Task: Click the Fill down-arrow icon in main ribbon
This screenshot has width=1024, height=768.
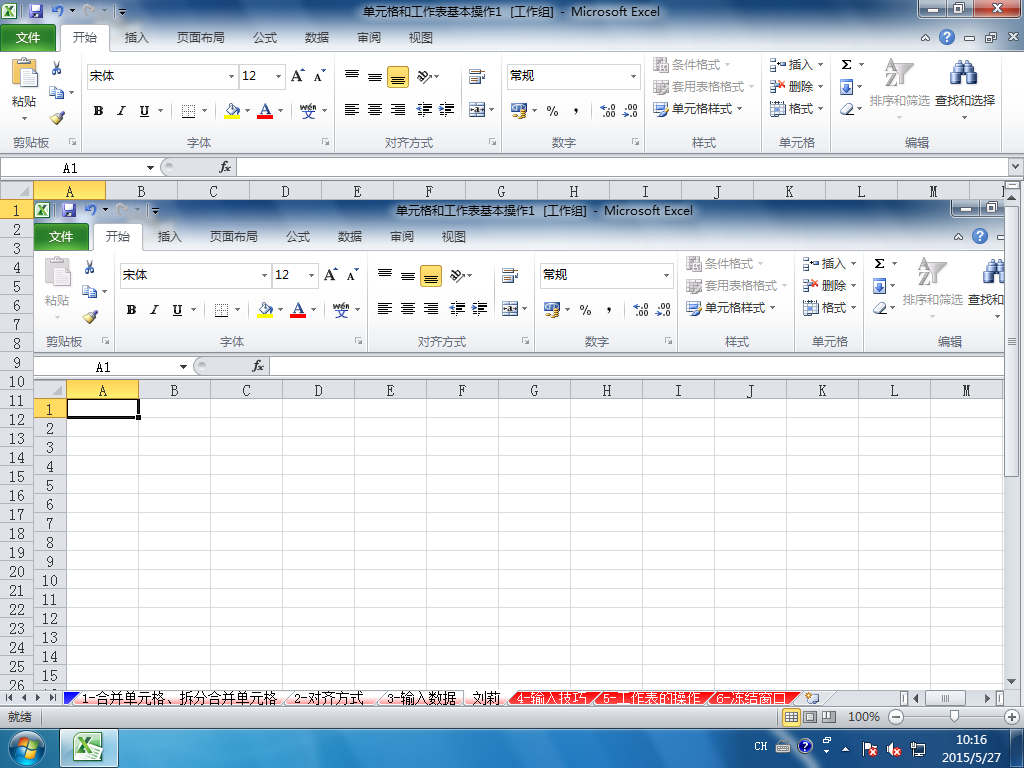Action: (x=846, y=87)
